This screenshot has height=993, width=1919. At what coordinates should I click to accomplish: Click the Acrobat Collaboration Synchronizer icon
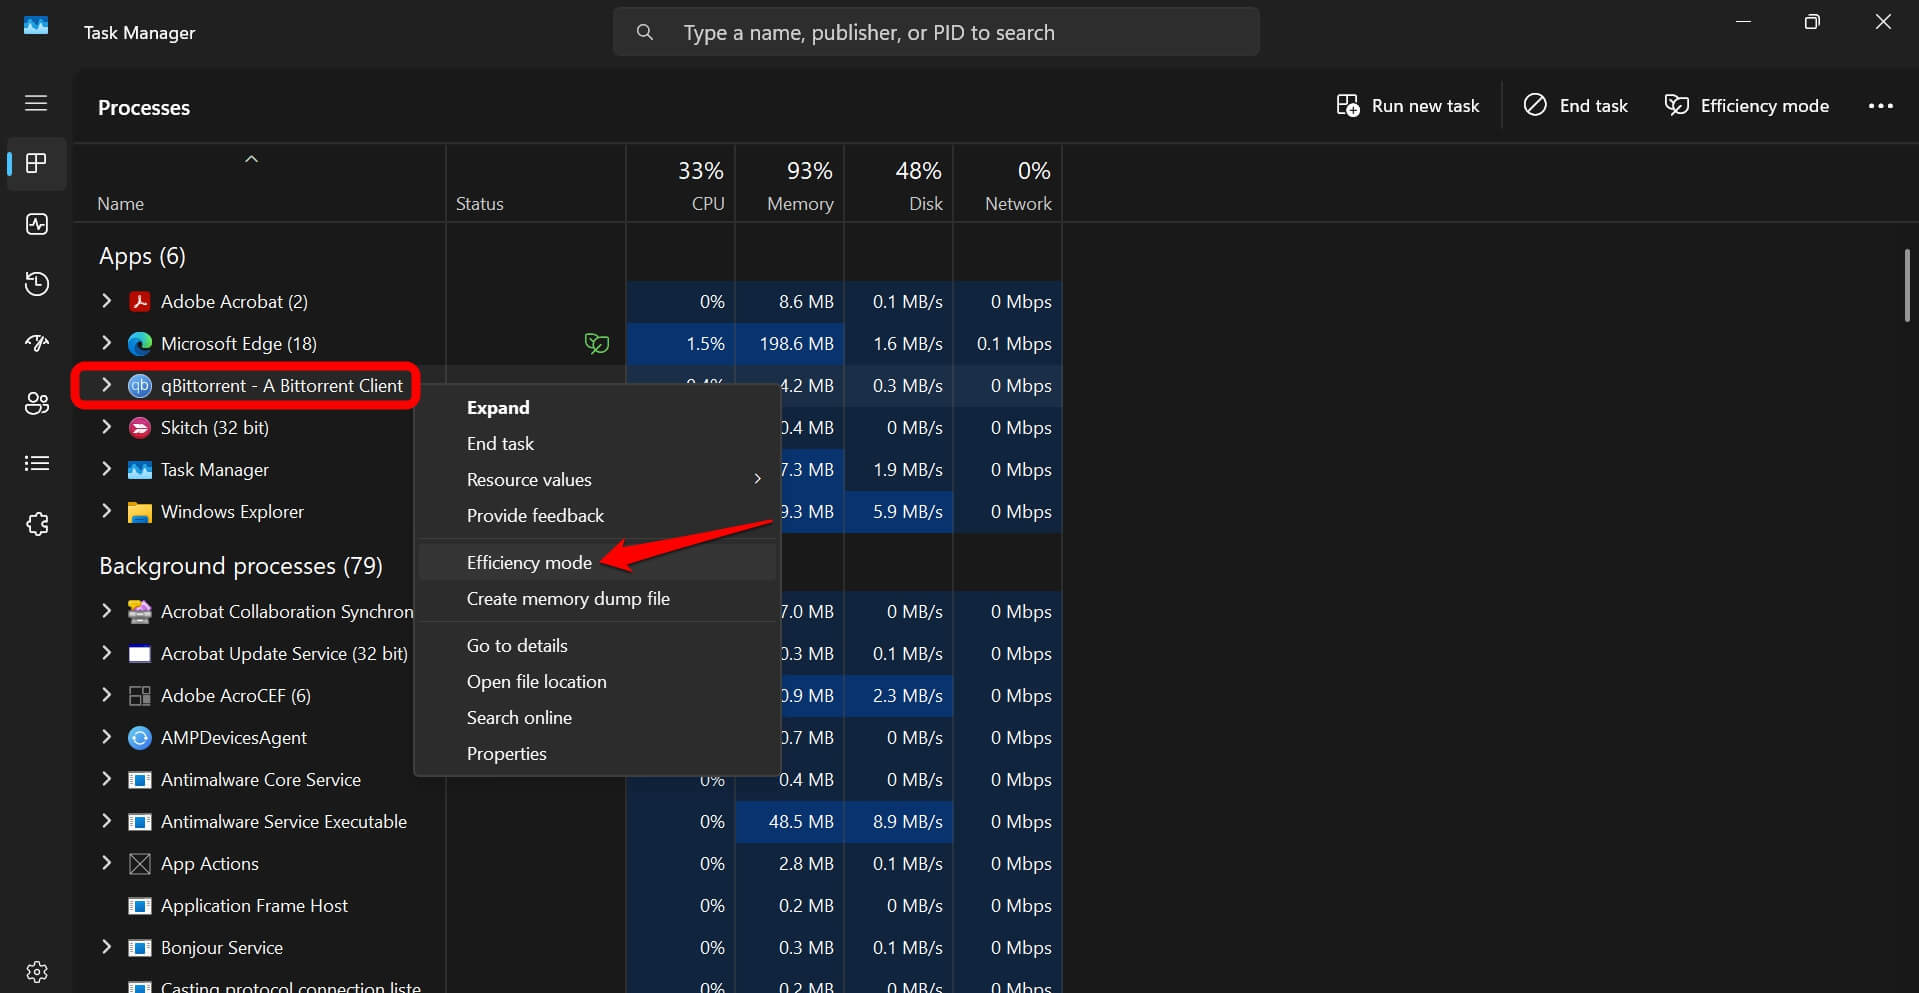[x=140, y=611]
